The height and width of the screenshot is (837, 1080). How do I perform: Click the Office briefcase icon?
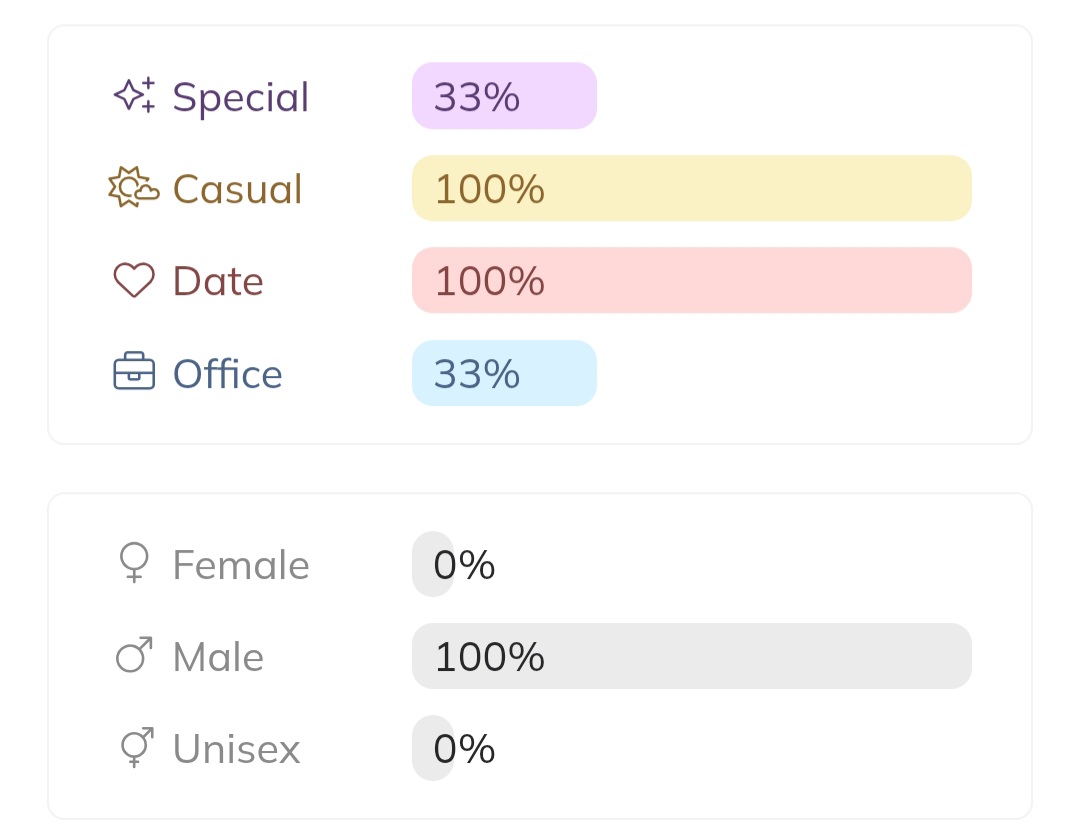click(134, 372)
